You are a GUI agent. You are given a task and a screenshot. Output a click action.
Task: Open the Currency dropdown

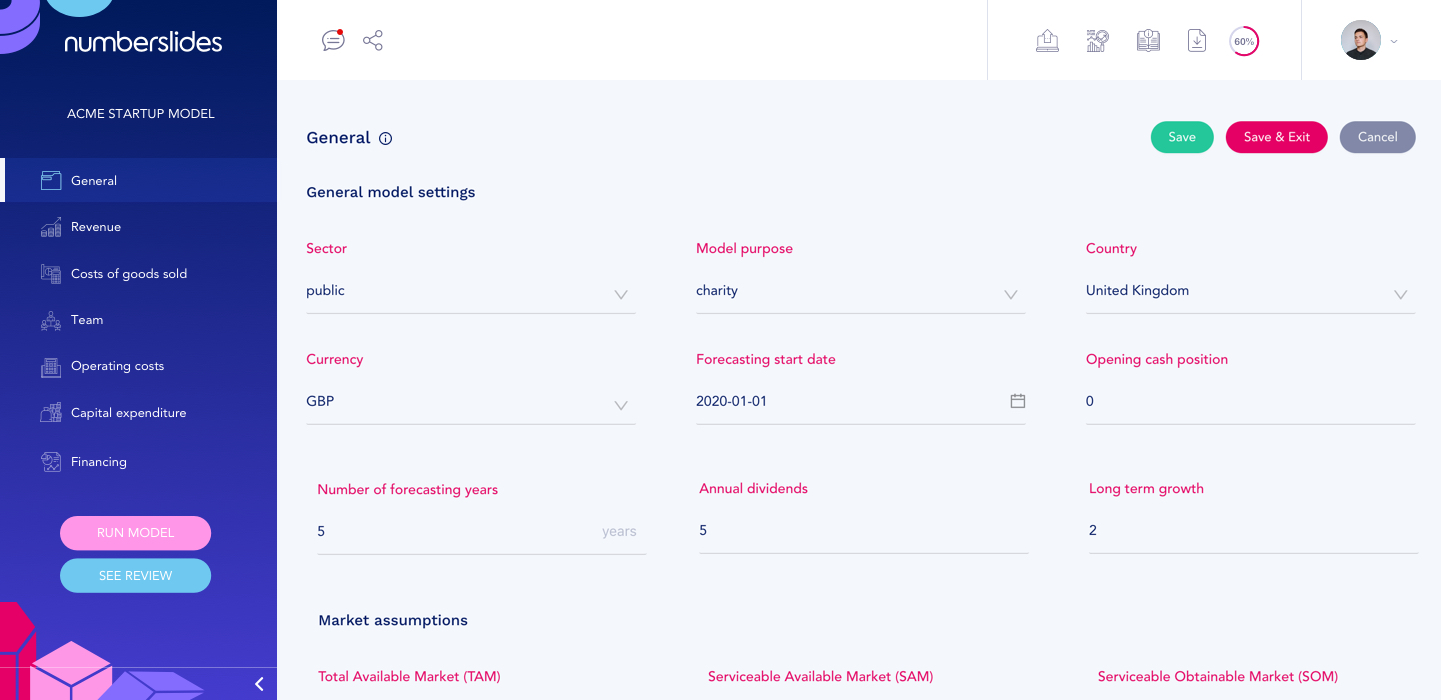621,405
